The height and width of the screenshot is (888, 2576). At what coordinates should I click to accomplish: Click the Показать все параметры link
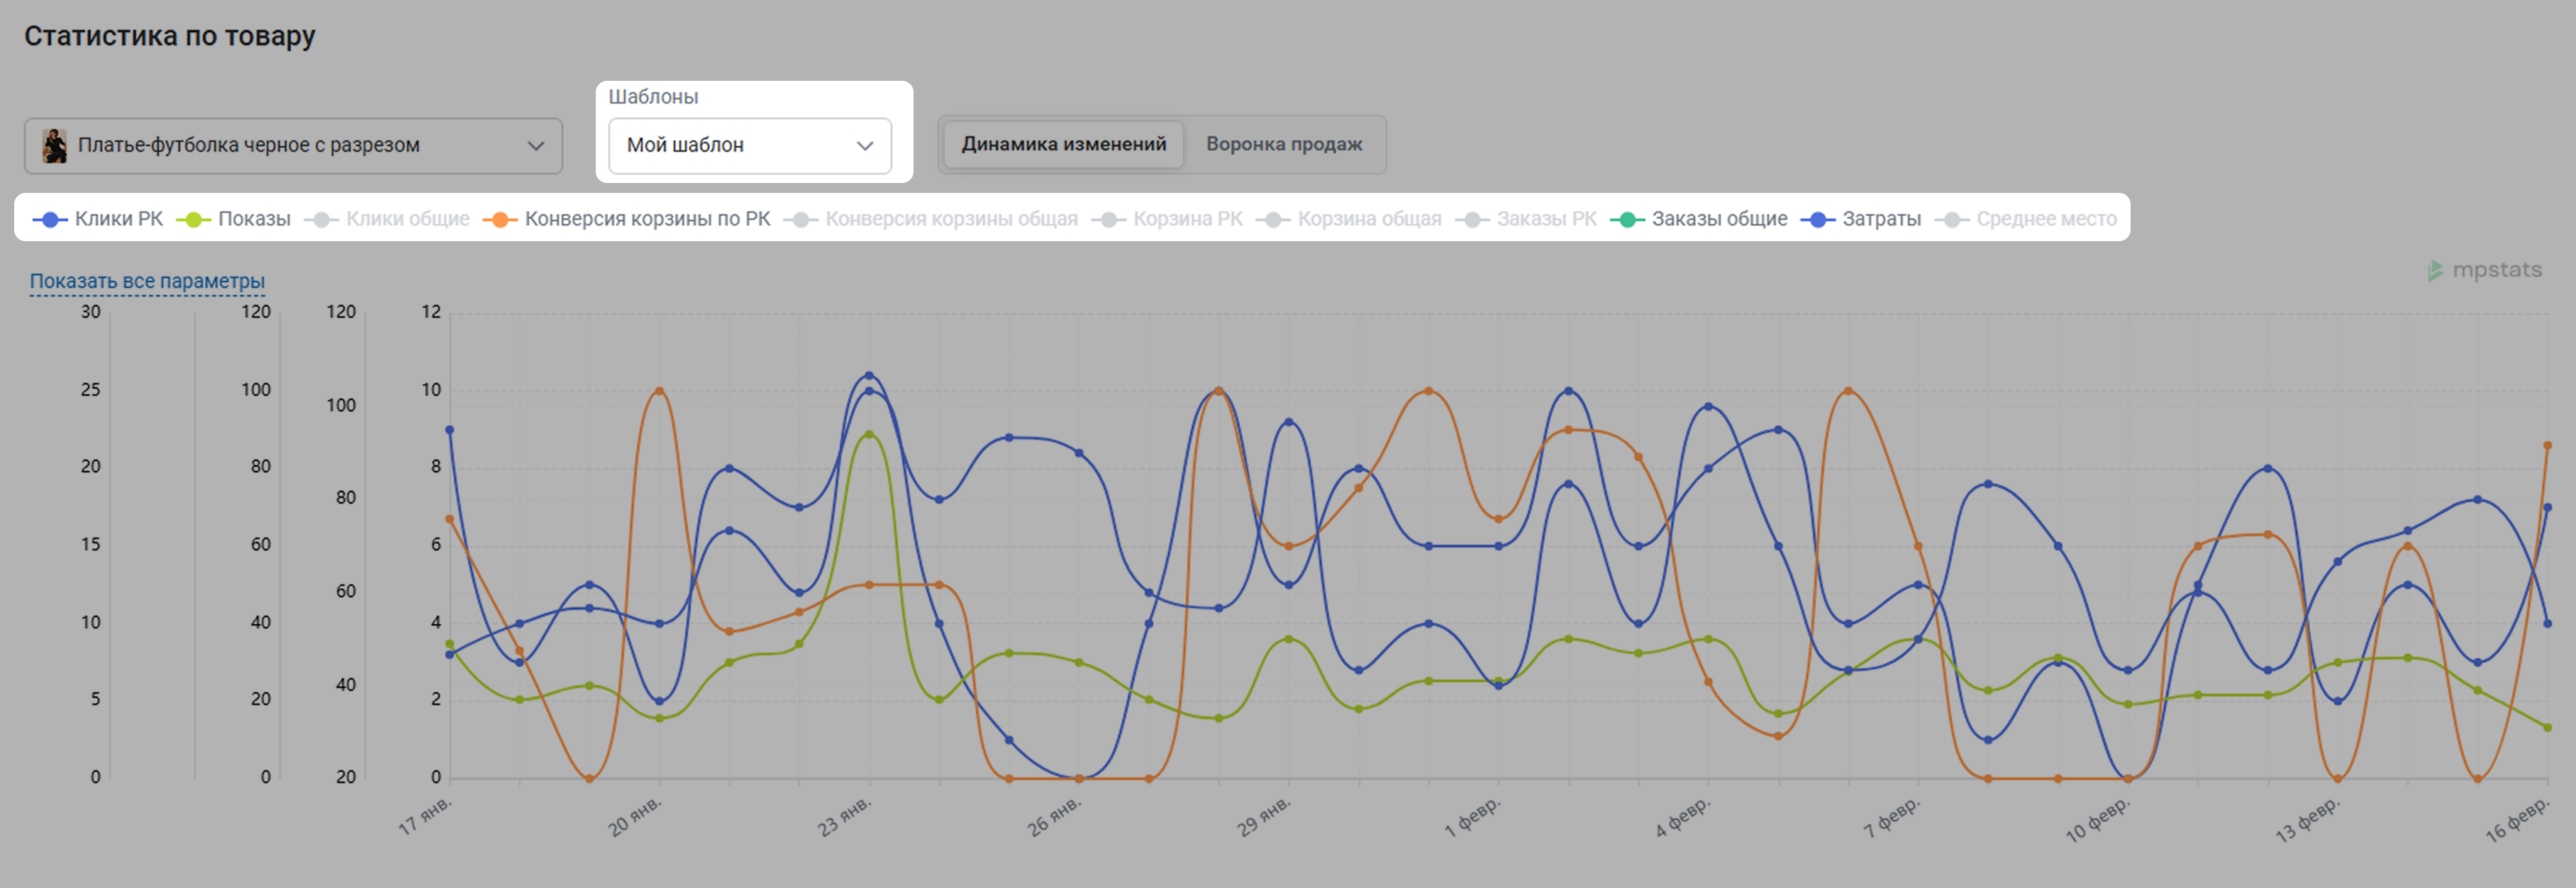pos(147,281)
